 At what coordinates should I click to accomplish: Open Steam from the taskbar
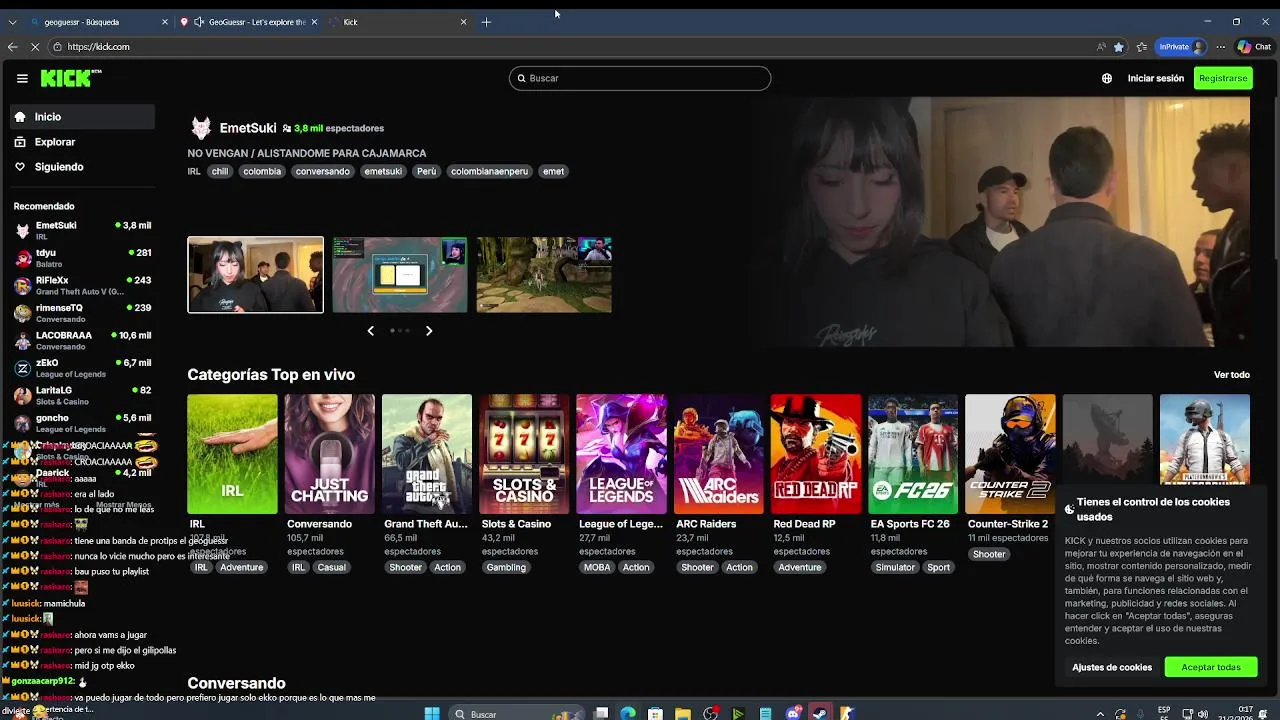[820, 714]
